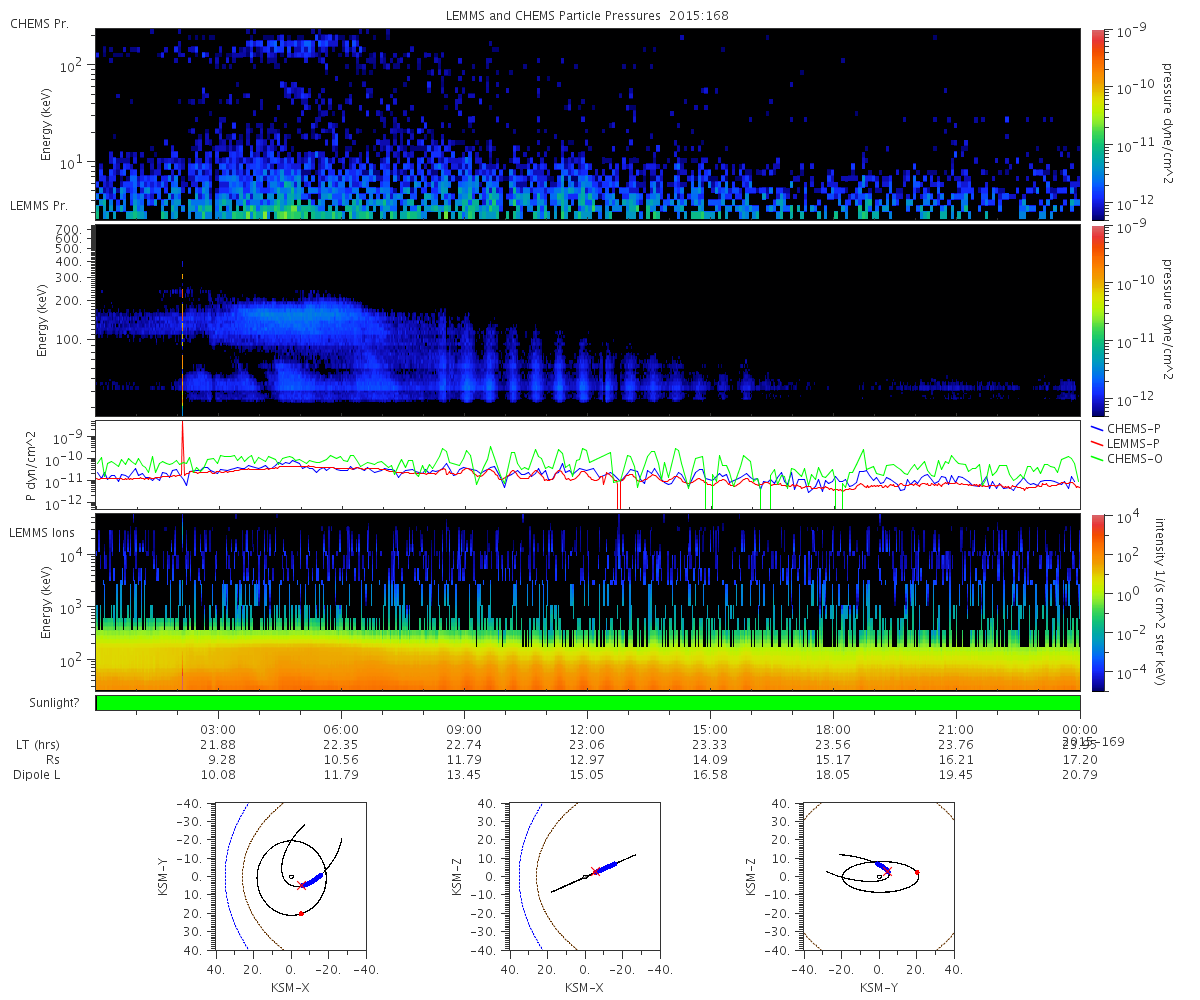Click Energy (keV) label of CHEMS Pr. panel
Viewport: 1200px width, 1000px height.
[46, 124]
